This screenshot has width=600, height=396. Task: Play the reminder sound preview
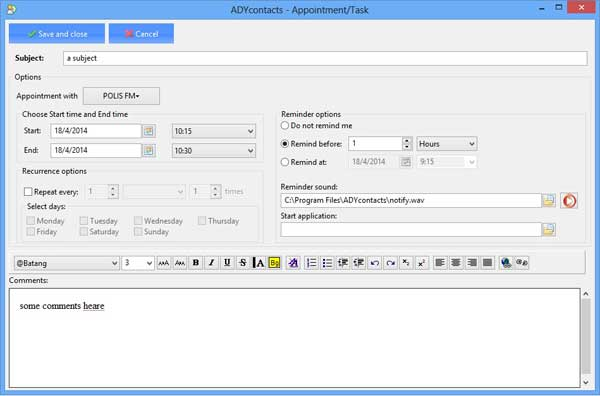[x=569, y=200]
